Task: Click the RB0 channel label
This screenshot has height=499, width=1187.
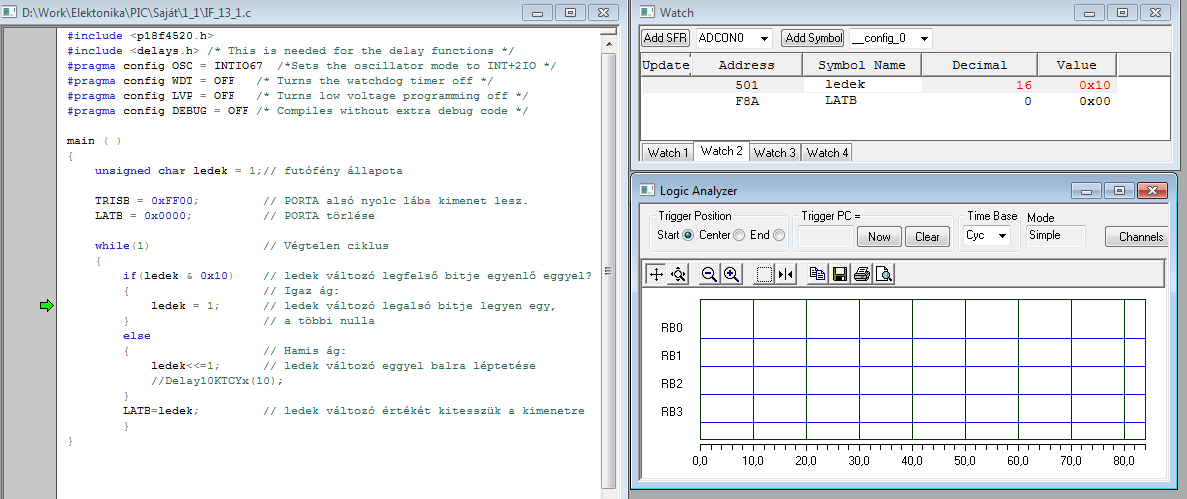Action: click(671, 328)
